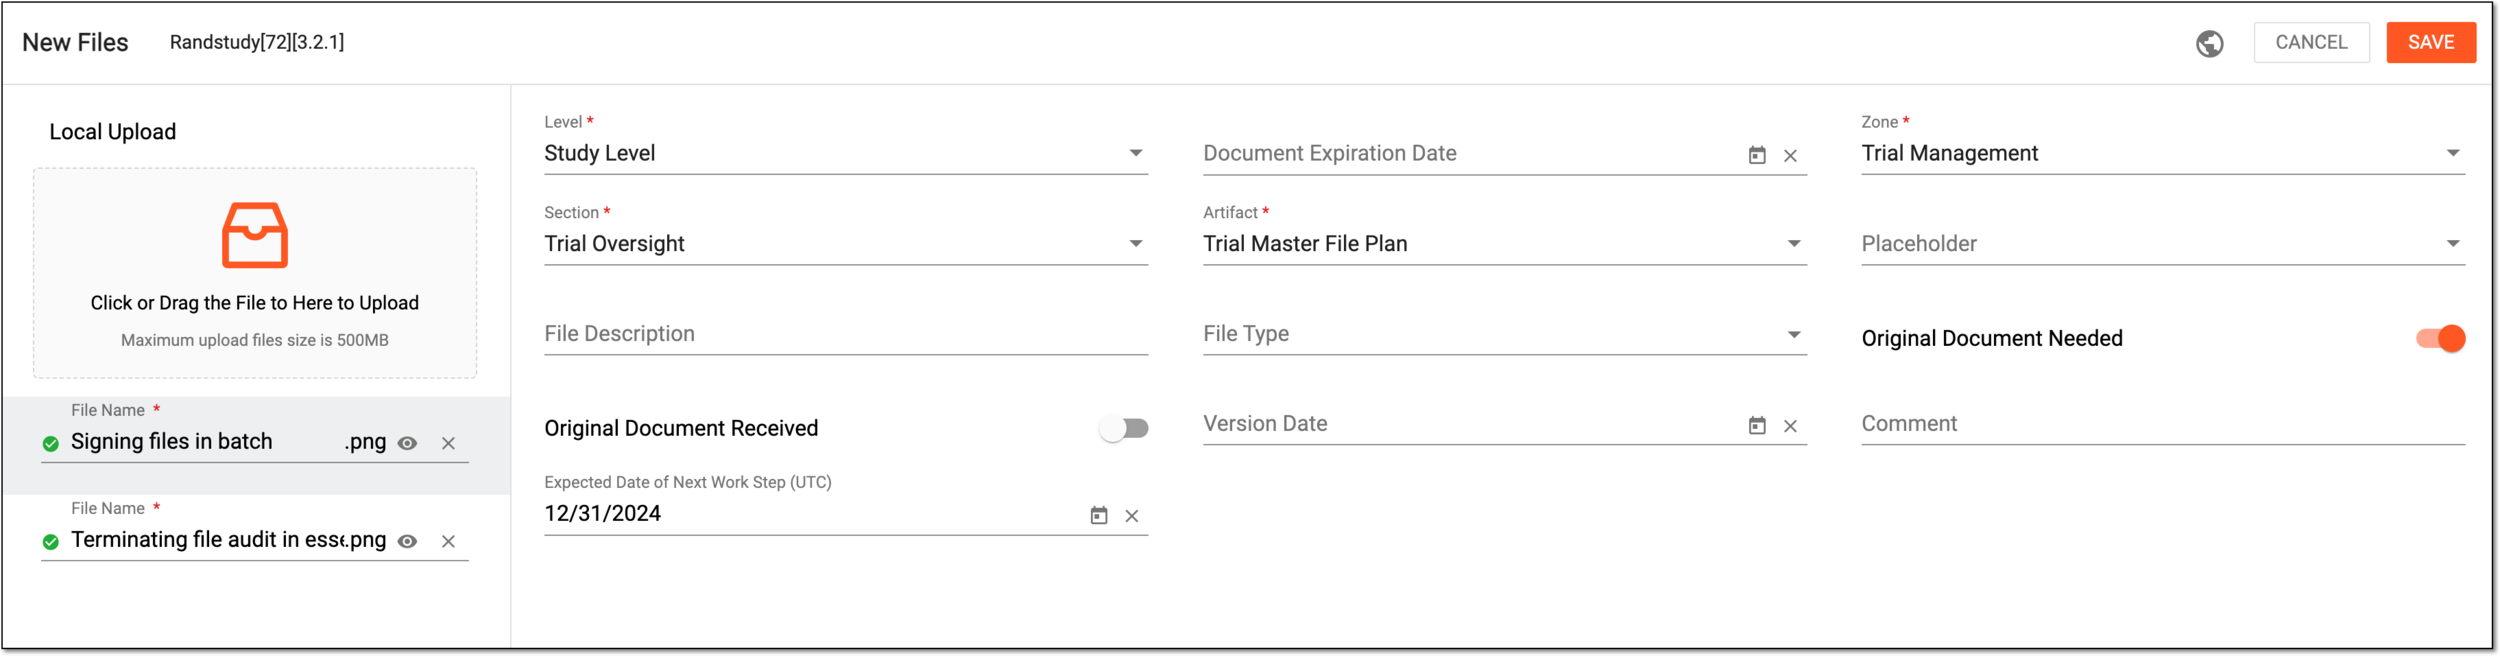Enable Original Document Received switch
The height and width of the screenshot is (656, 2500).
click(1123, 428)
